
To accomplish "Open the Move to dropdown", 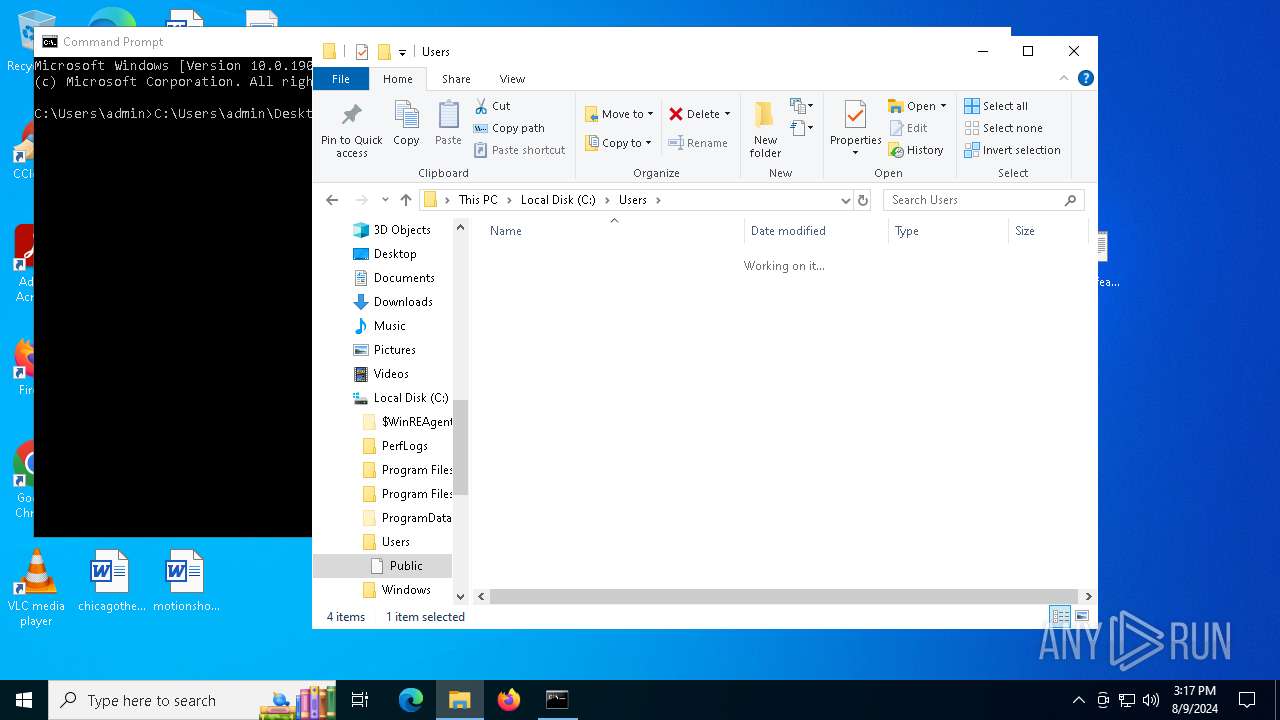I will pos(619,114).
